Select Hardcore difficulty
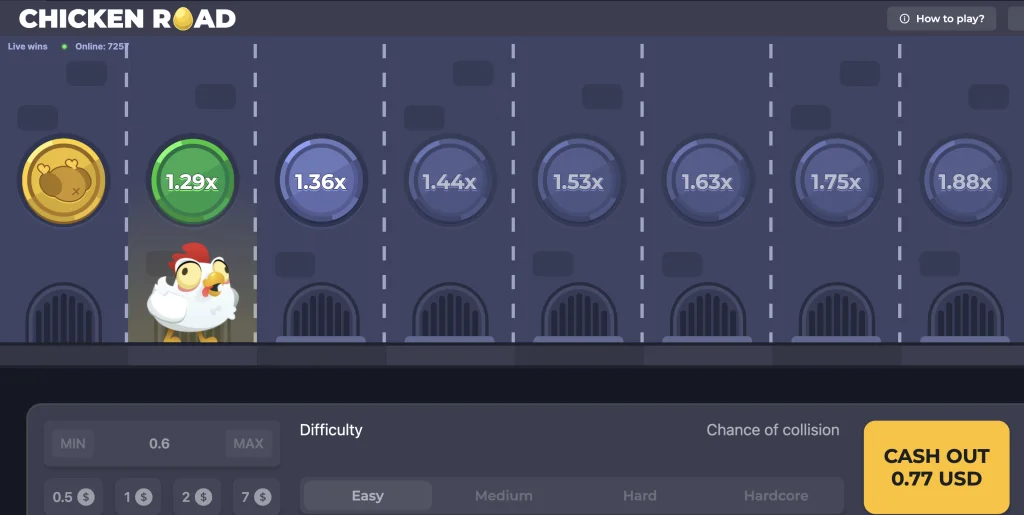Image resolution: width=1024 pixels, height=515 pixels. 776,496
